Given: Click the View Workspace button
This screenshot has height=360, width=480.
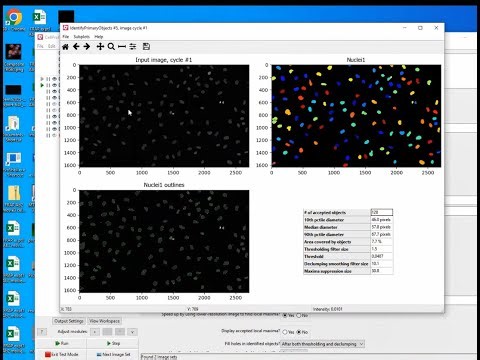Looking at the screenshot, I should 105,321.
